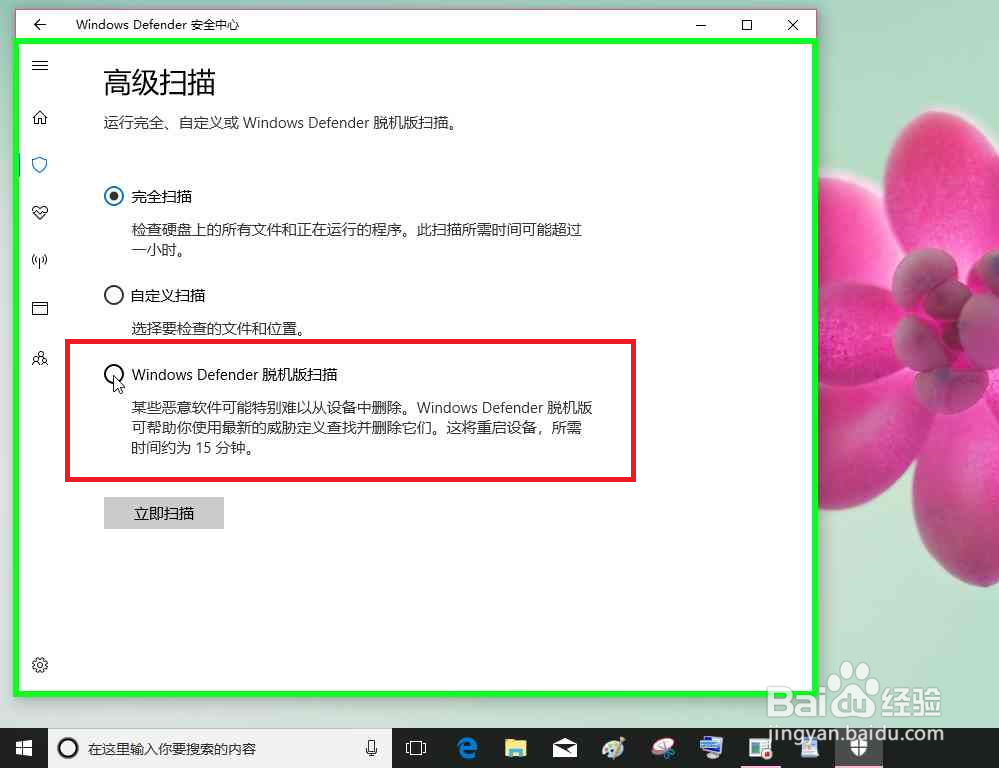The width and height of the screenshot is (999, 768).
Task: Select the 自定义扫描 radio button
Action: coord(114,295)
